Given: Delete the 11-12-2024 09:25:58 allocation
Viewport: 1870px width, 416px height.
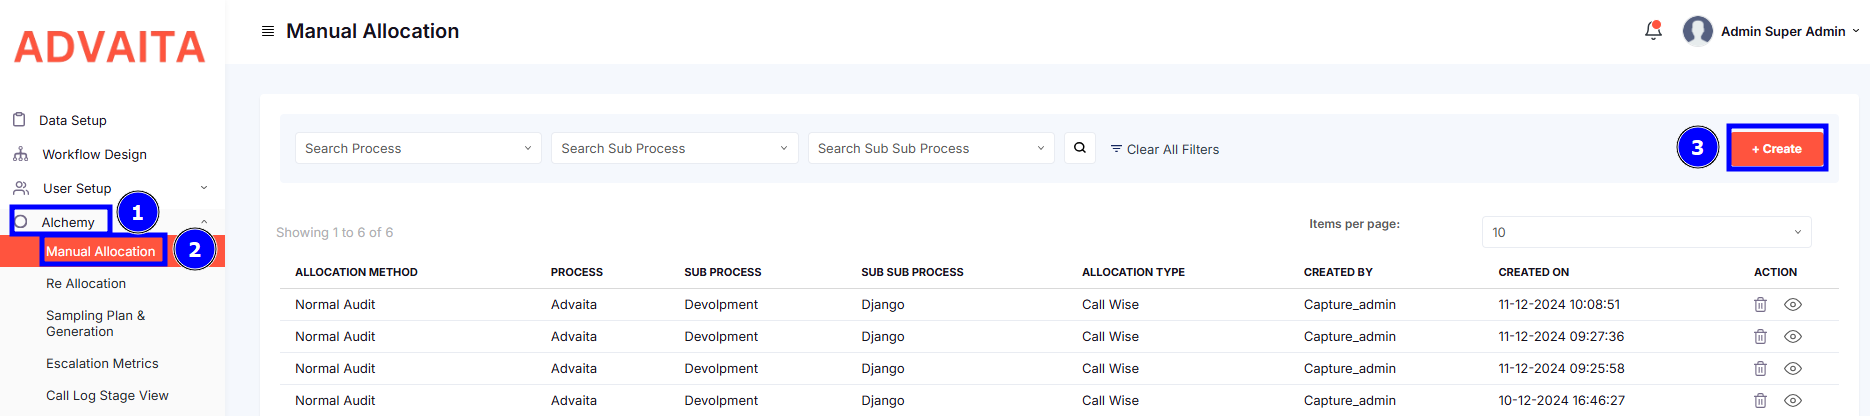Looking at the screenshot, I should [1760, 368].
